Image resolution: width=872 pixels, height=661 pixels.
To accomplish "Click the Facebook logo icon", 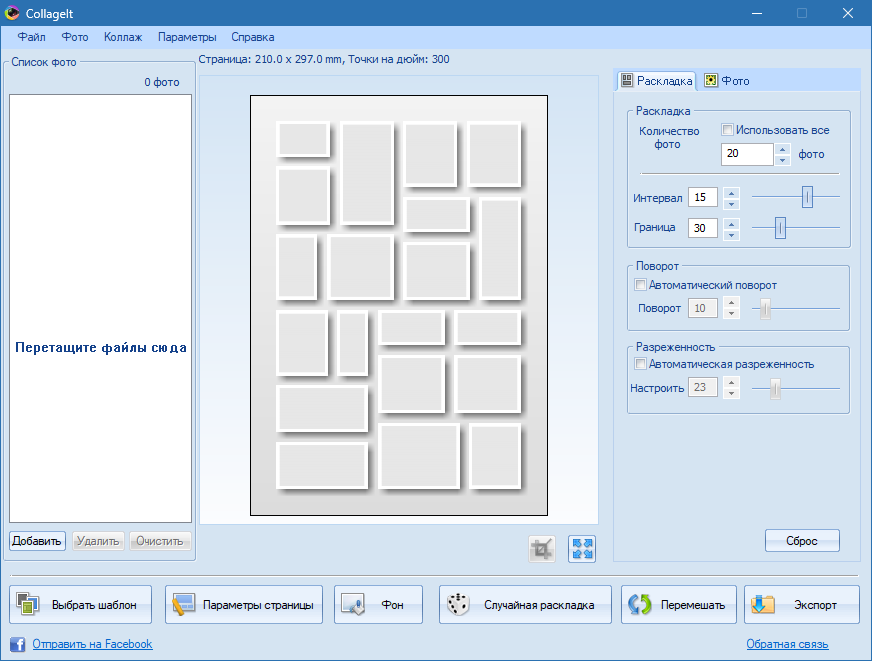I will point(17,644).
